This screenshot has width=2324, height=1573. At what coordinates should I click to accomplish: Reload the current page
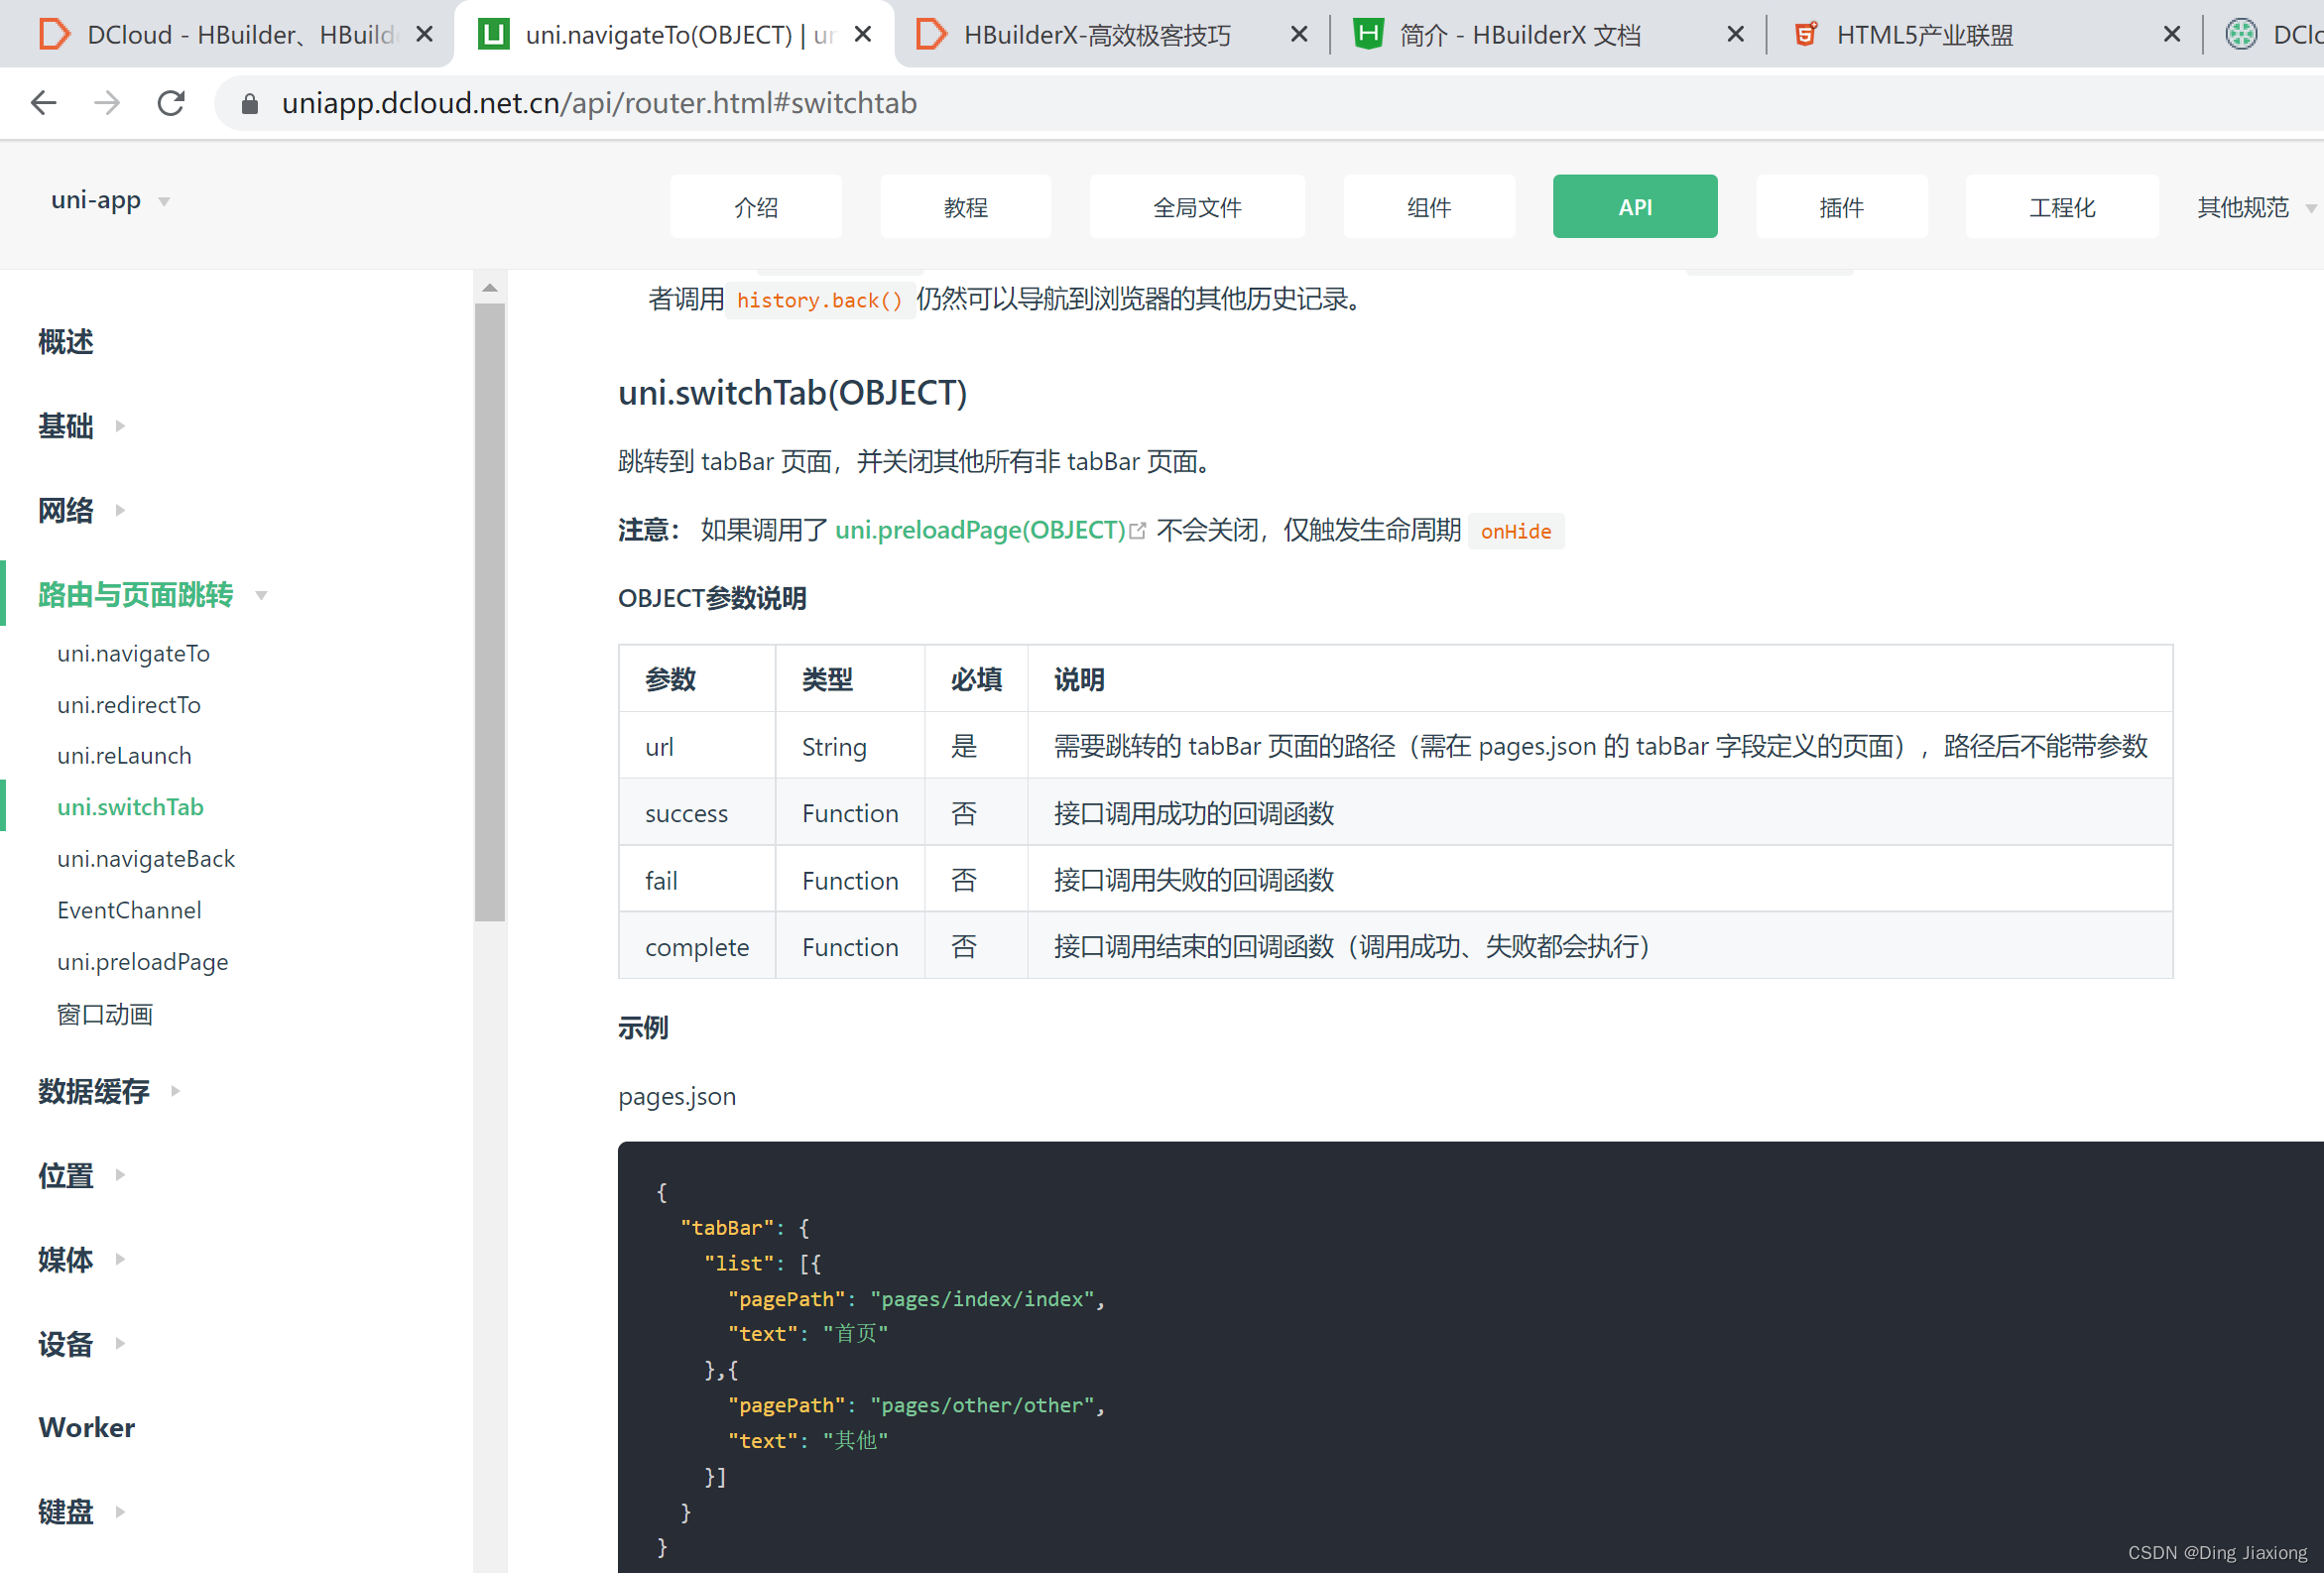pos(171,103)
